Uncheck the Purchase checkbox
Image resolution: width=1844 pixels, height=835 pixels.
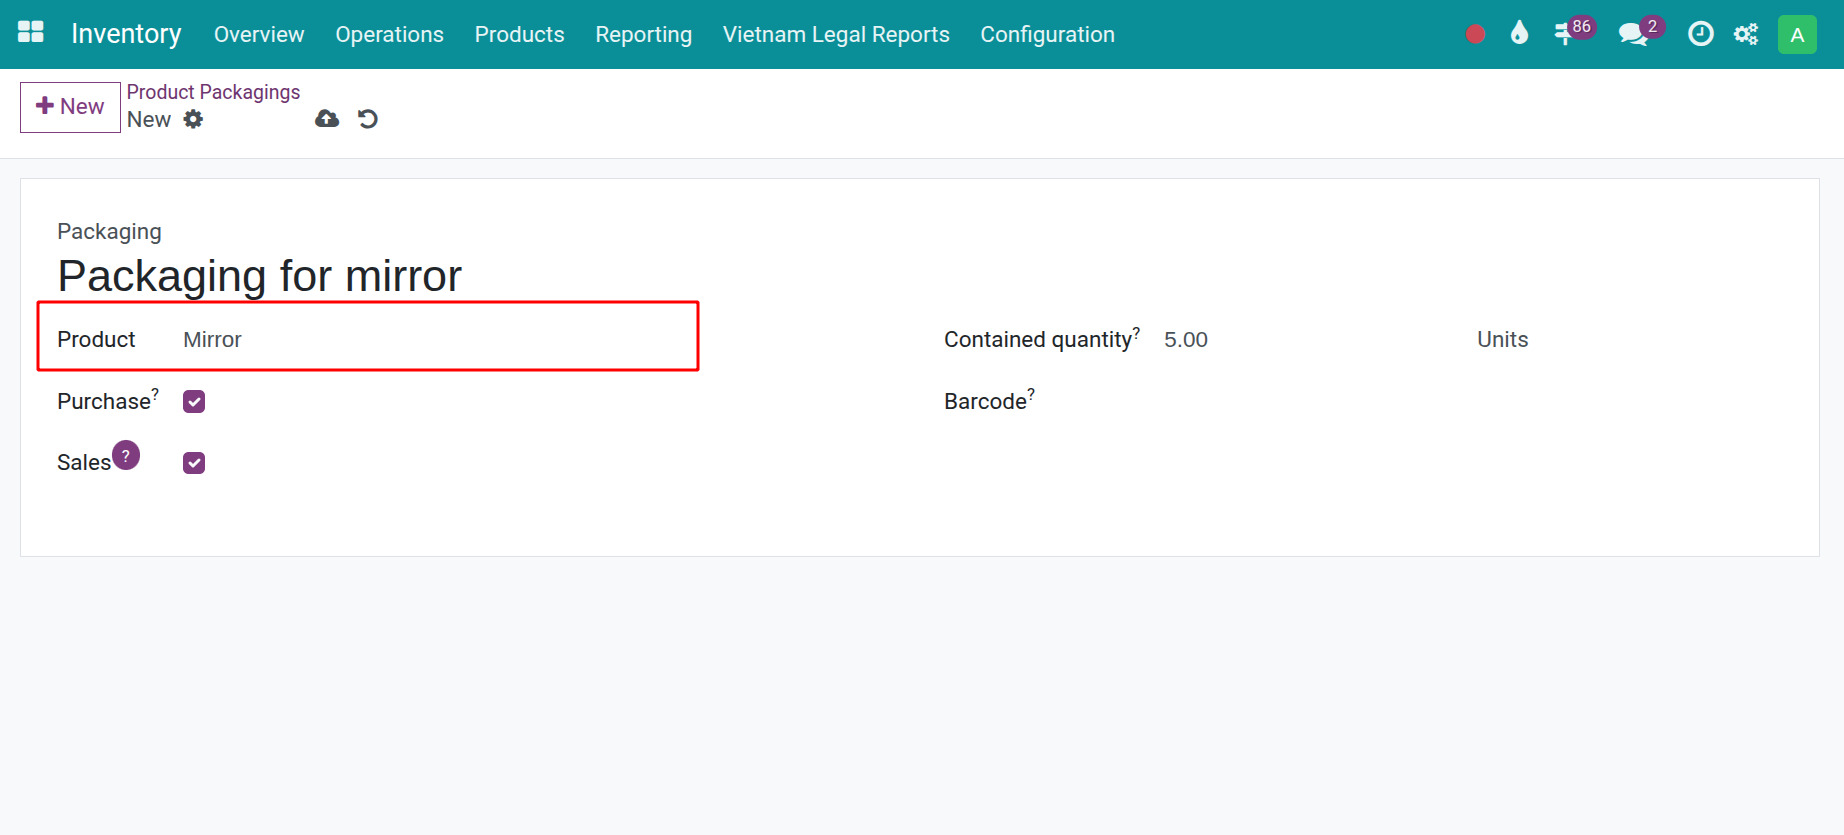pyautogui.click(x=194, y=401)
